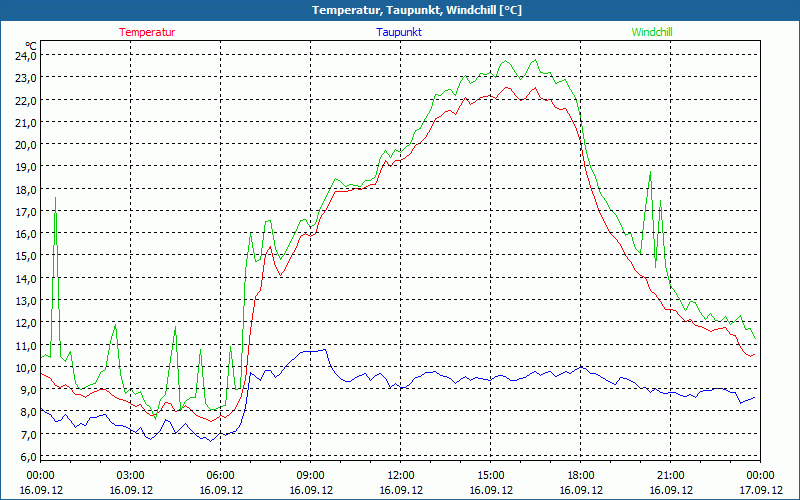This screenshot has width=800, height=500.
Task: Click the 9,0 y-axis value
Action: pos(29,390)
